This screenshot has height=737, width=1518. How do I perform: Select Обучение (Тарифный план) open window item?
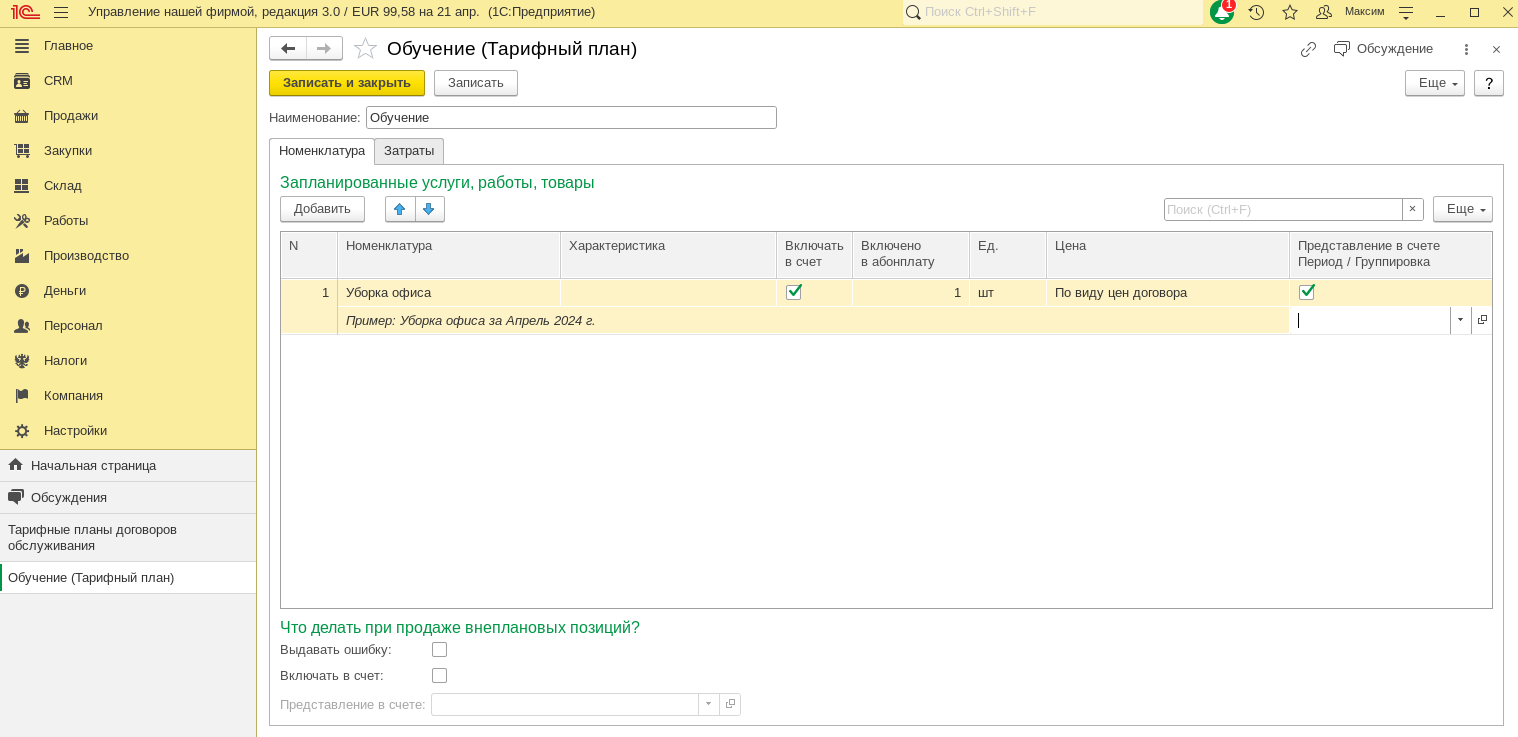point(128,577)
